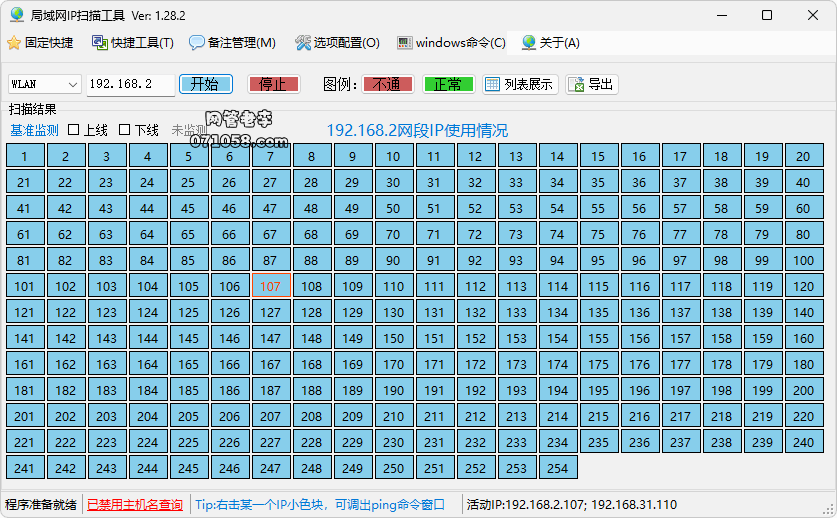Image resolution: width=837 pixels, height=518 pixels.
Task: Click IP block 213
Action: click(x=517, y=416)
